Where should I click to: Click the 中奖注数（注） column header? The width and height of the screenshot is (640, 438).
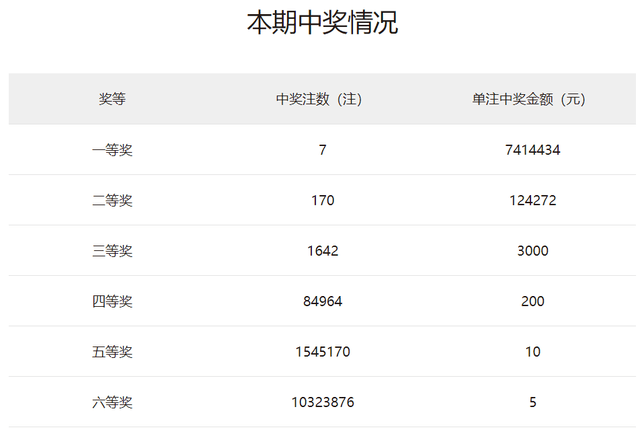(322, 99)
